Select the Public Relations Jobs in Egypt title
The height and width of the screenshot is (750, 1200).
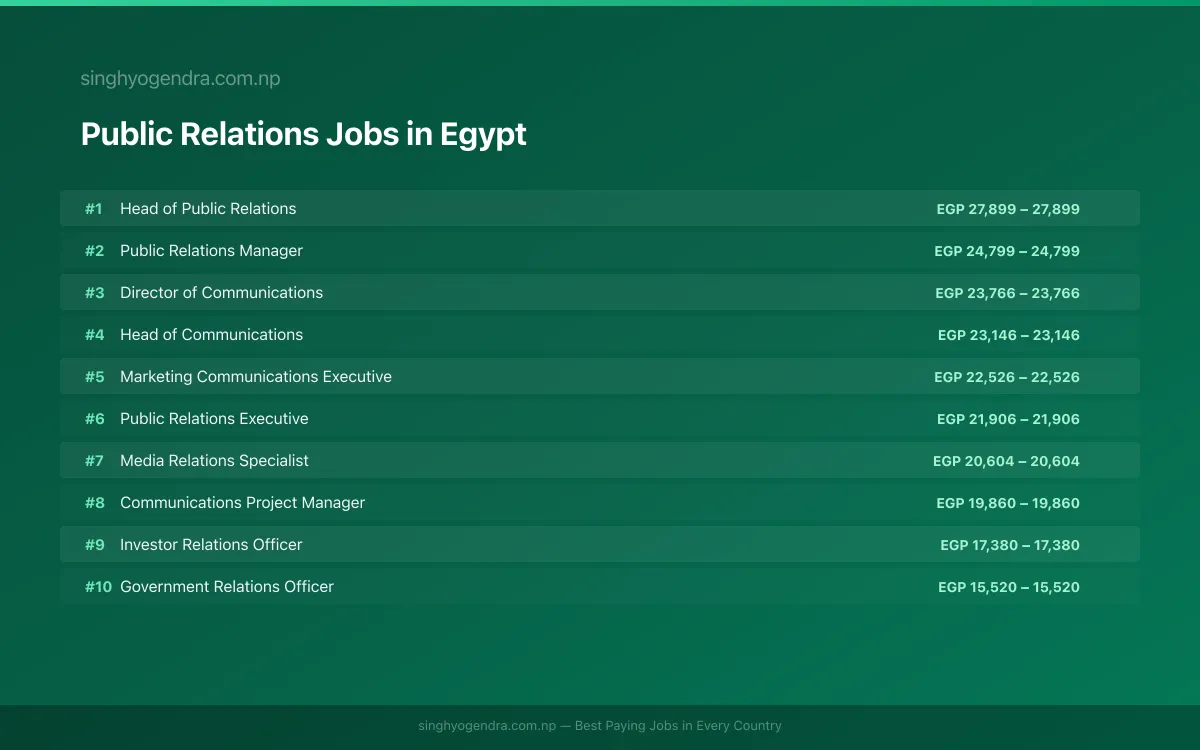click(303, 135)
